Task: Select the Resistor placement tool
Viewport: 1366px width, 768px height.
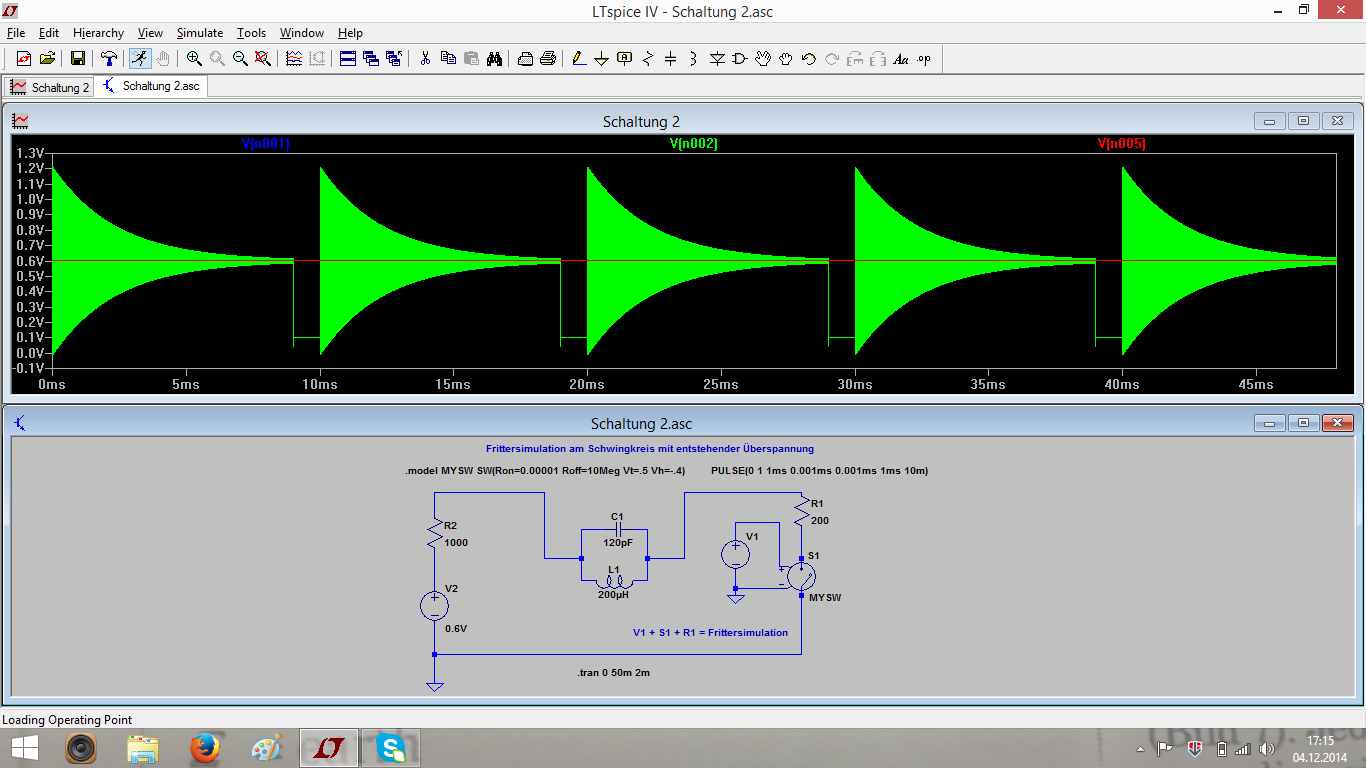Action: 647,59
